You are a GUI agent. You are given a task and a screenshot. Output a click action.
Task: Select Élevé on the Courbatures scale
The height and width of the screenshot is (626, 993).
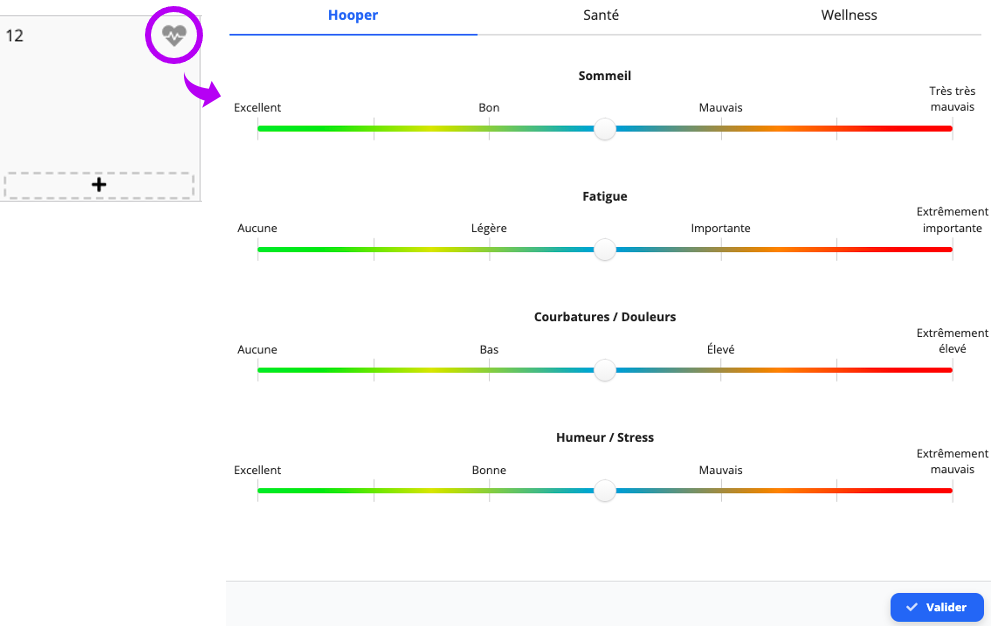(721, 349)
